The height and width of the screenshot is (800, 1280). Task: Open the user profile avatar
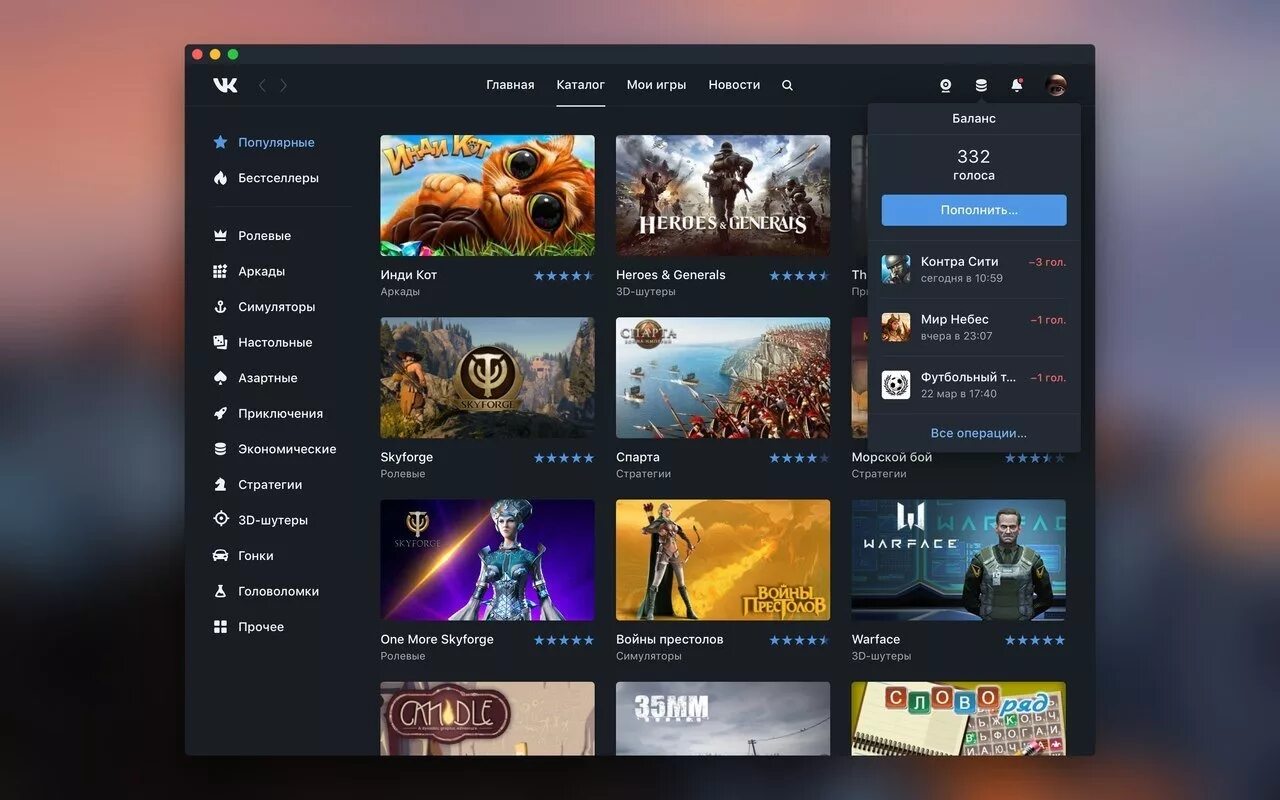coord(1056,85)
